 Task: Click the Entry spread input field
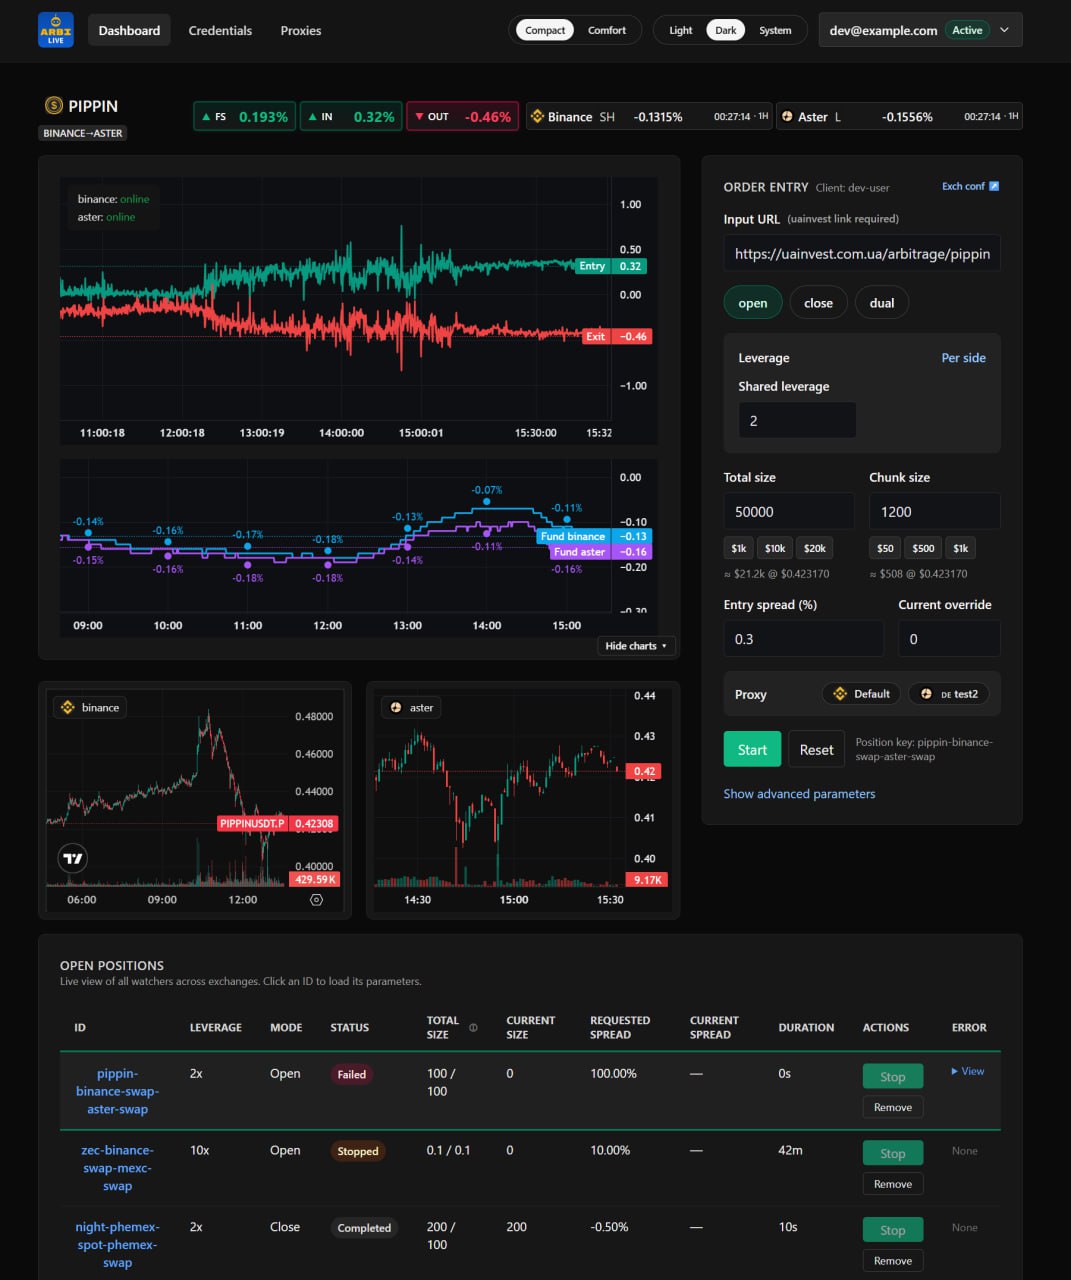(x=803, y=639)
